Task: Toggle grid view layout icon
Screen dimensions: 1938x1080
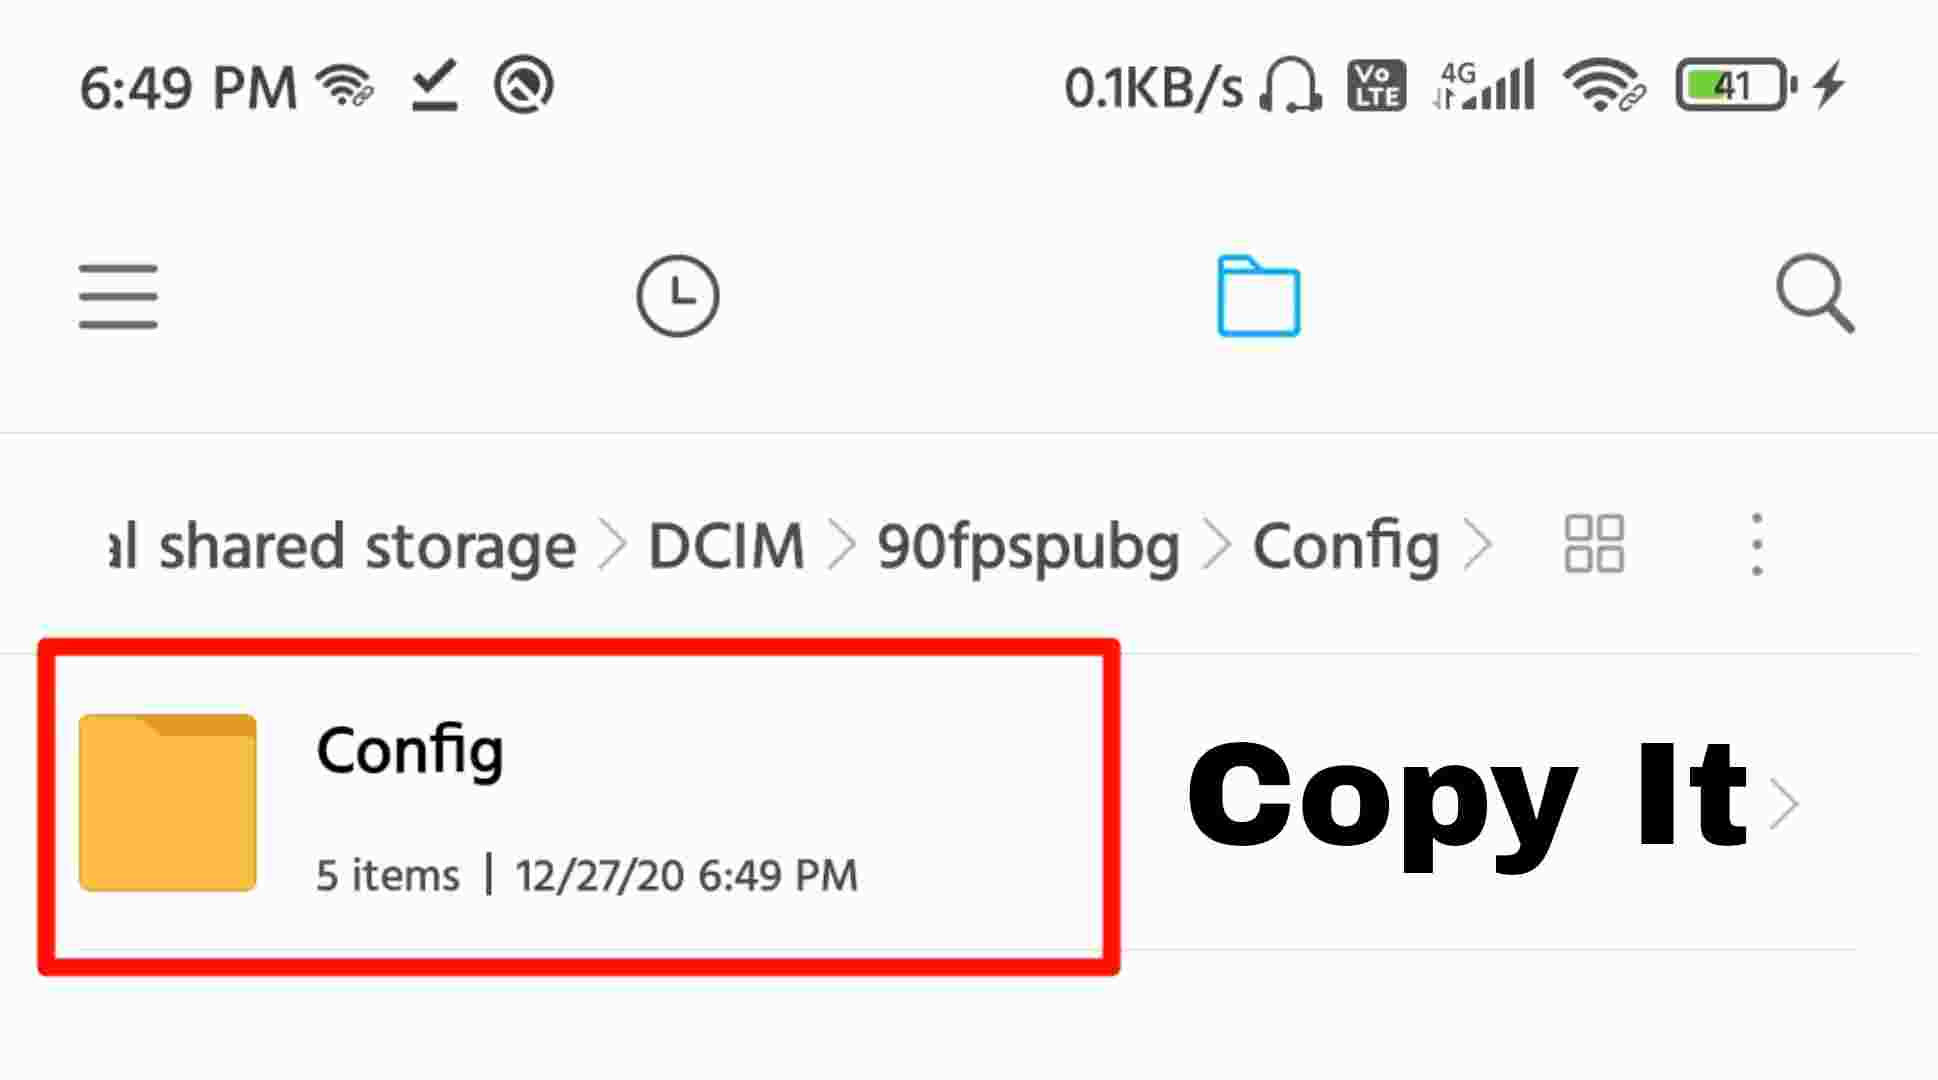Action: 1594,544
